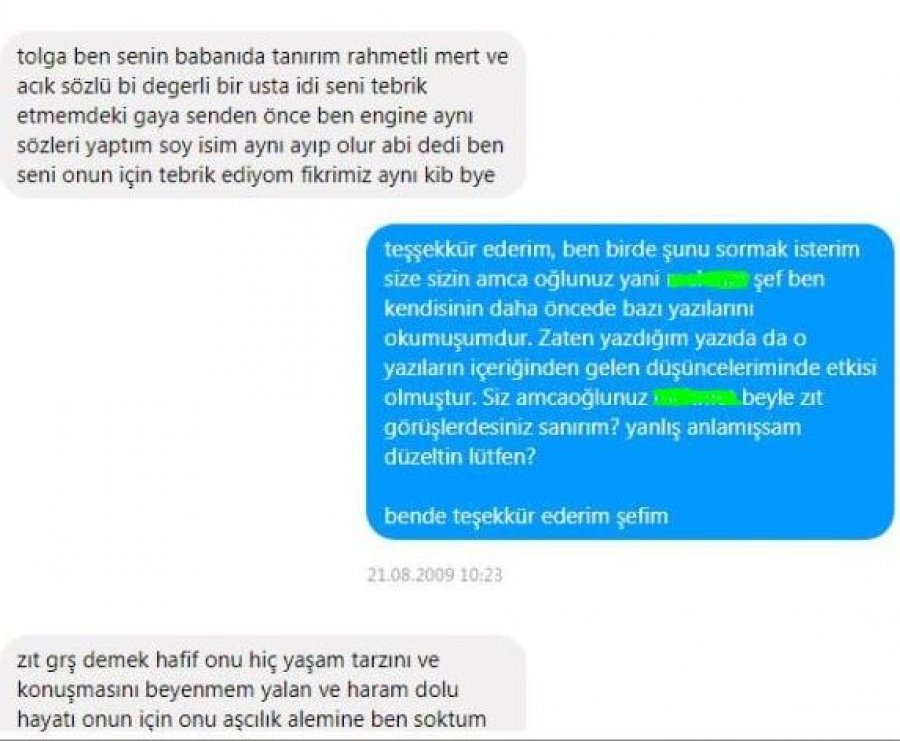Click the line starting "görüşlerdesiniz sanırım?"
The image size is (900, 741).
click(592, 428)
